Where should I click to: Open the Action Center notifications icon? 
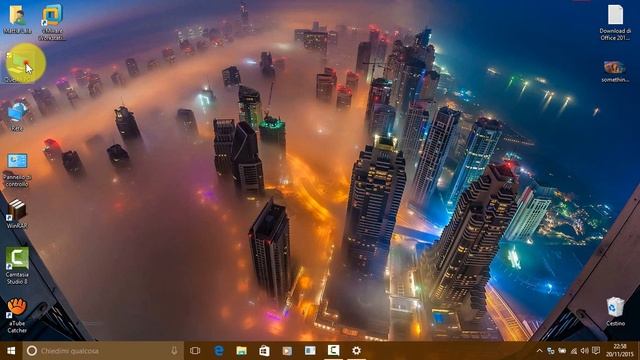(x=596, y=351)
